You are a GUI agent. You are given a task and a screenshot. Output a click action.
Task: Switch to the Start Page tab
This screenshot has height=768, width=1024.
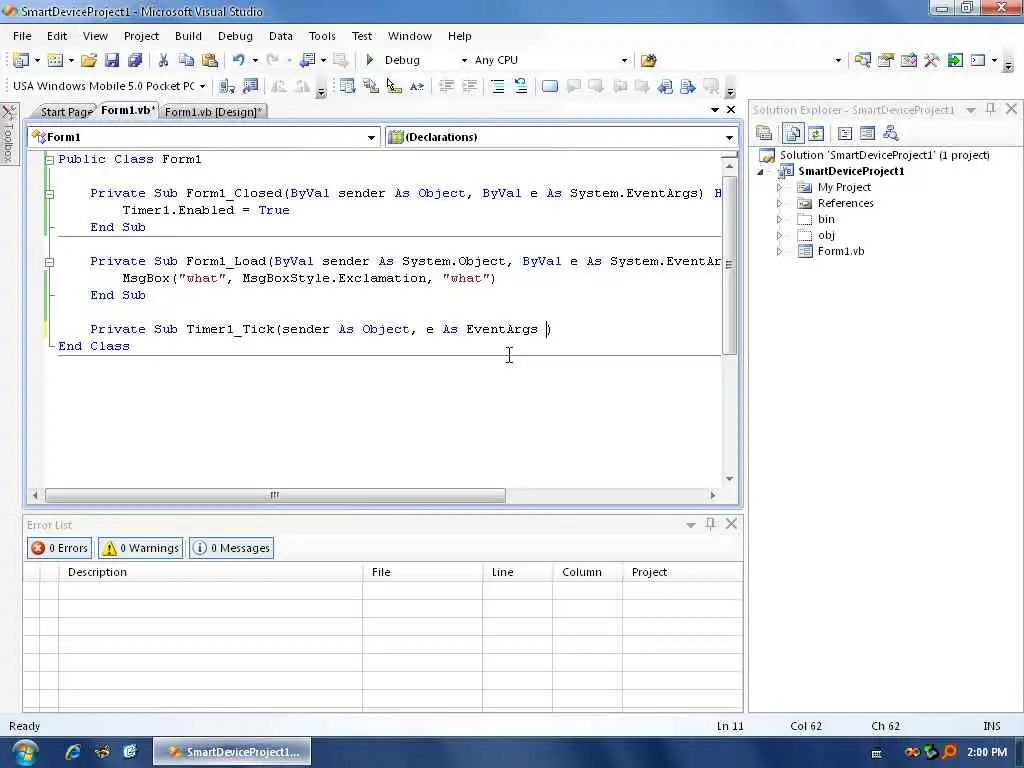(x=66, y=112)
